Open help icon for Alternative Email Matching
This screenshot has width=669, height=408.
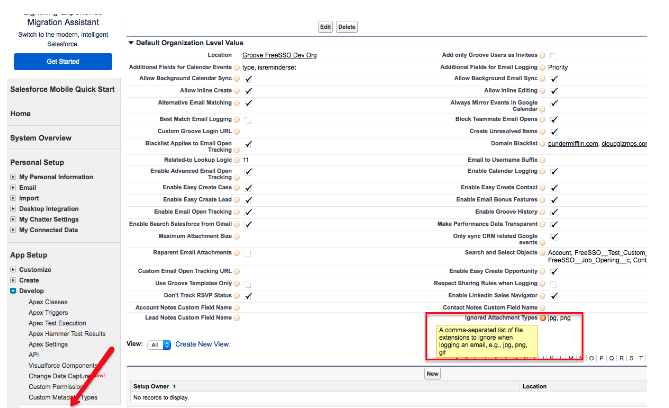pyautogui.click(x=236, y=103)
